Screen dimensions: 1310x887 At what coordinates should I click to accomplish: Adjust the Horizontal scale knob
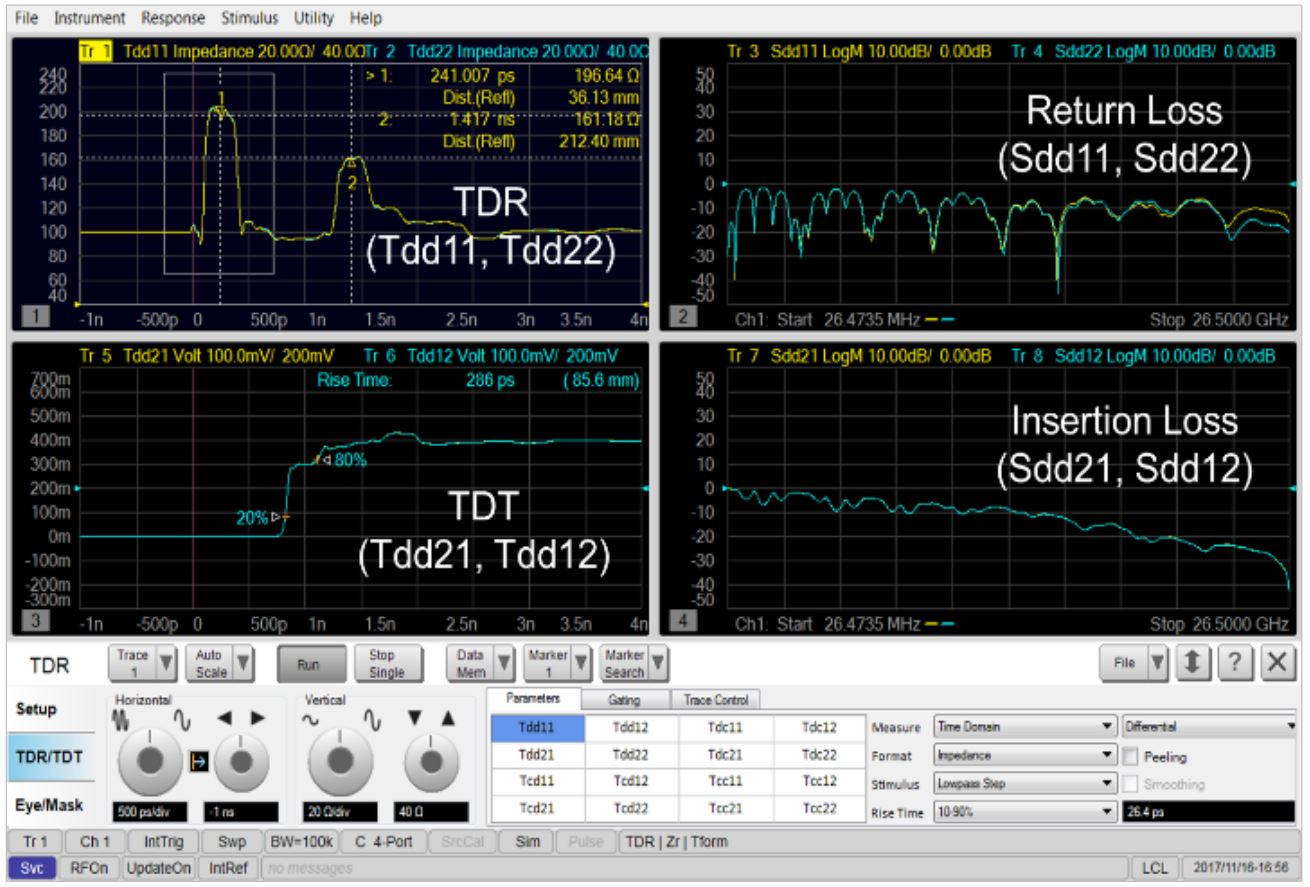point(148,761)
